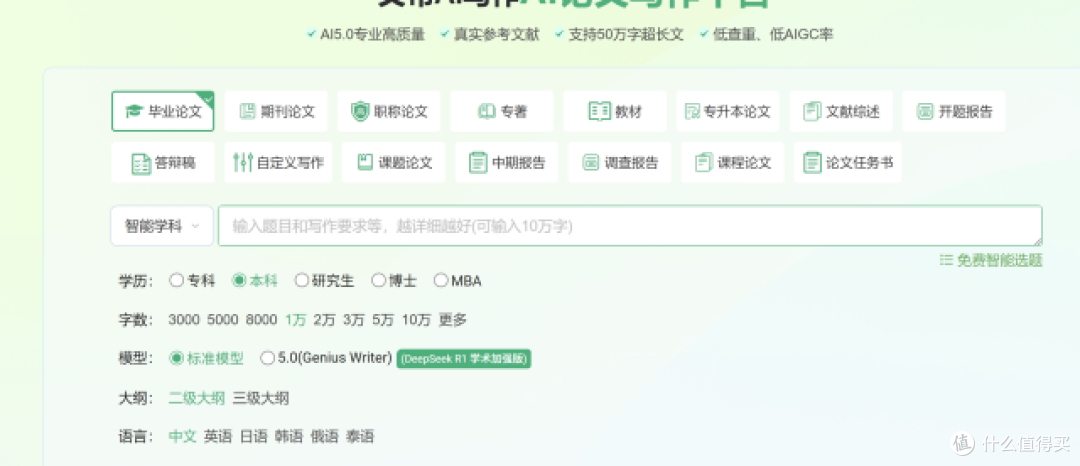Select MBA education level
Screen dimensions: 1080x466
(x=457, y=281)
